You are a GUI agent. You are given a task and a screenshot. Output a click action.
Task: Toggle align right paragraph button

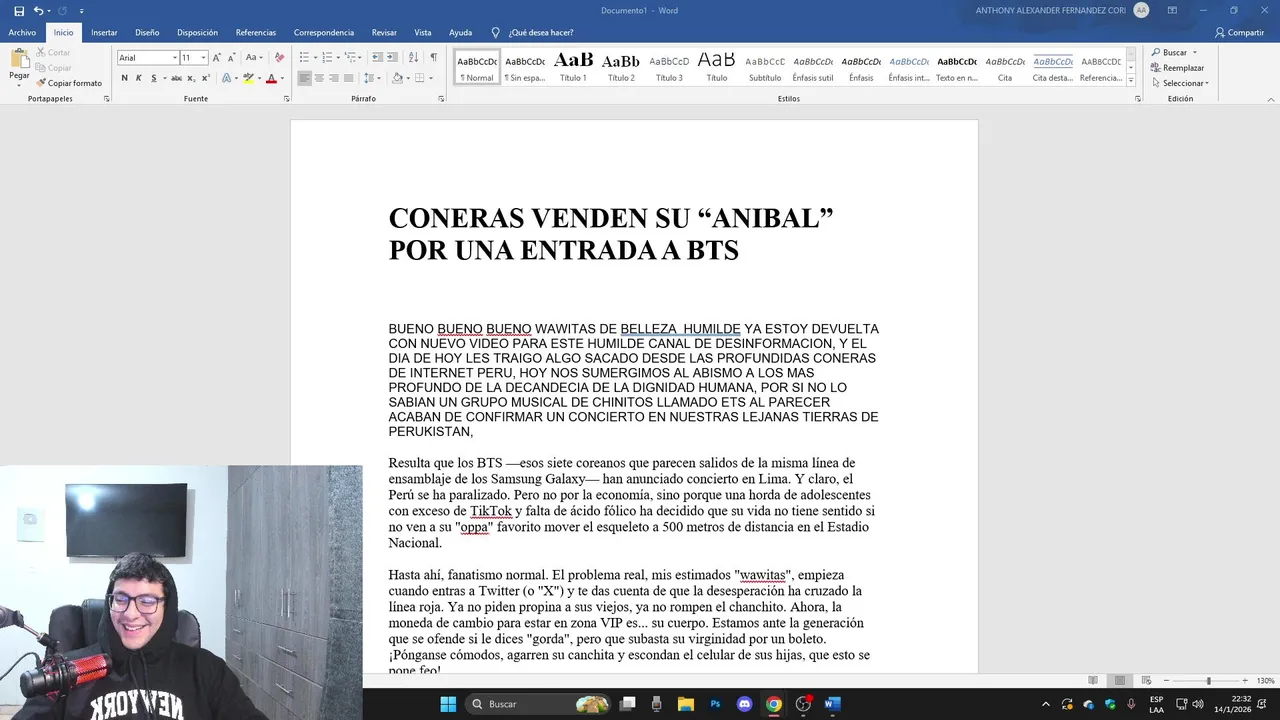334,78
